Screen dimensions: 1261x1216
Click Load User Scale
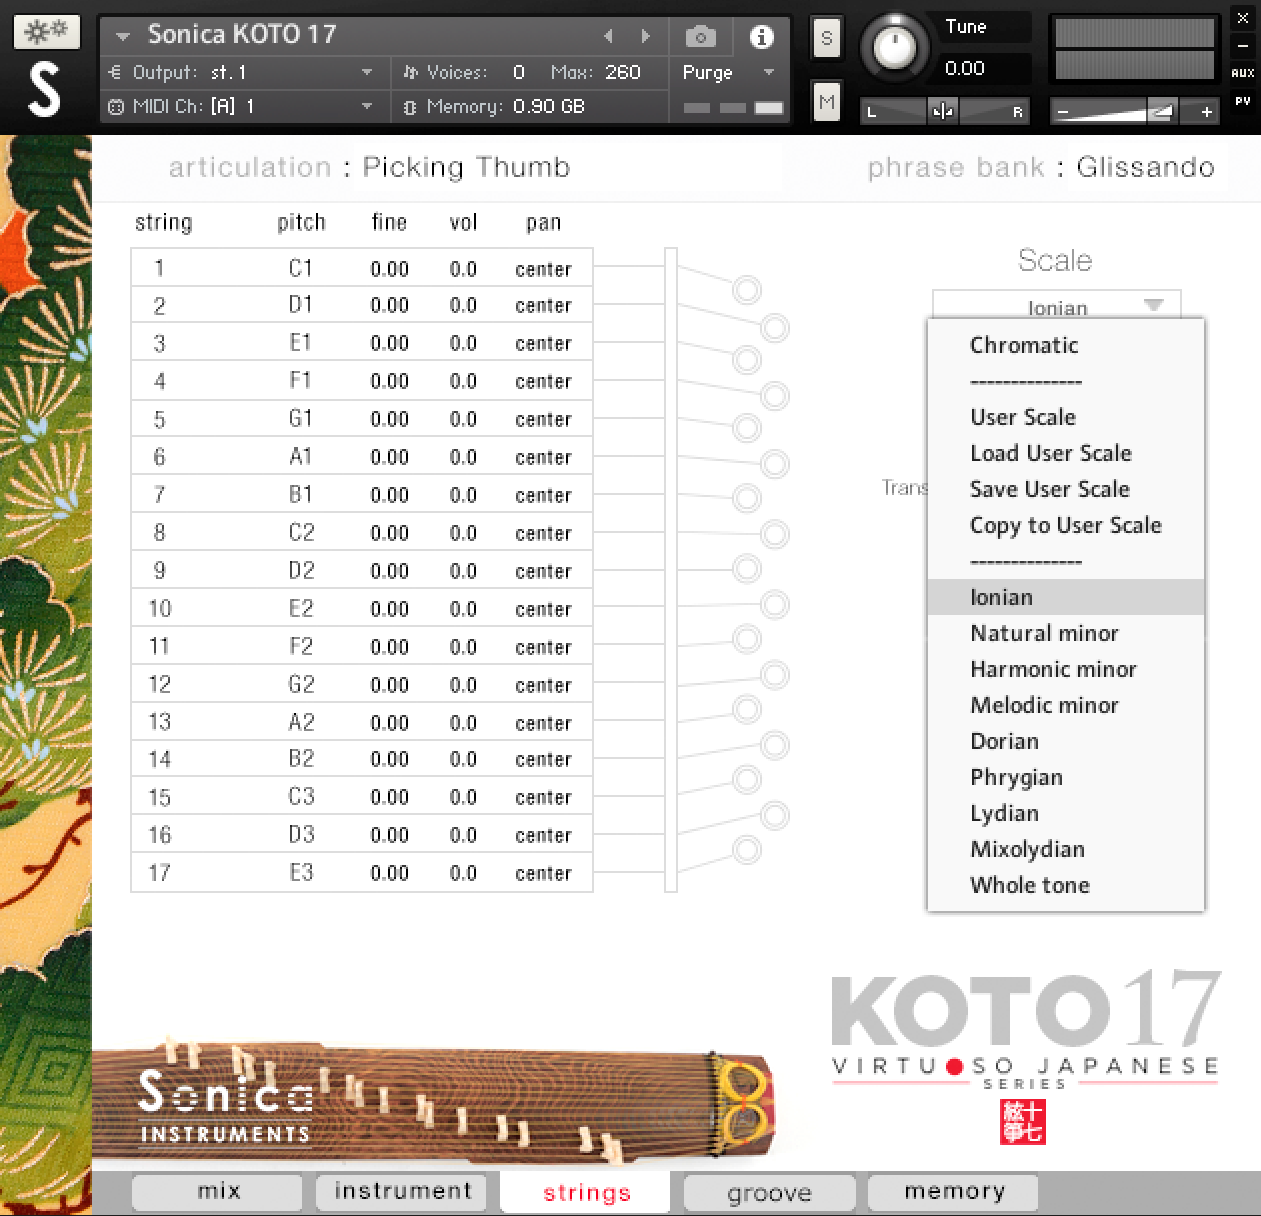click(x=1050, y=453)
